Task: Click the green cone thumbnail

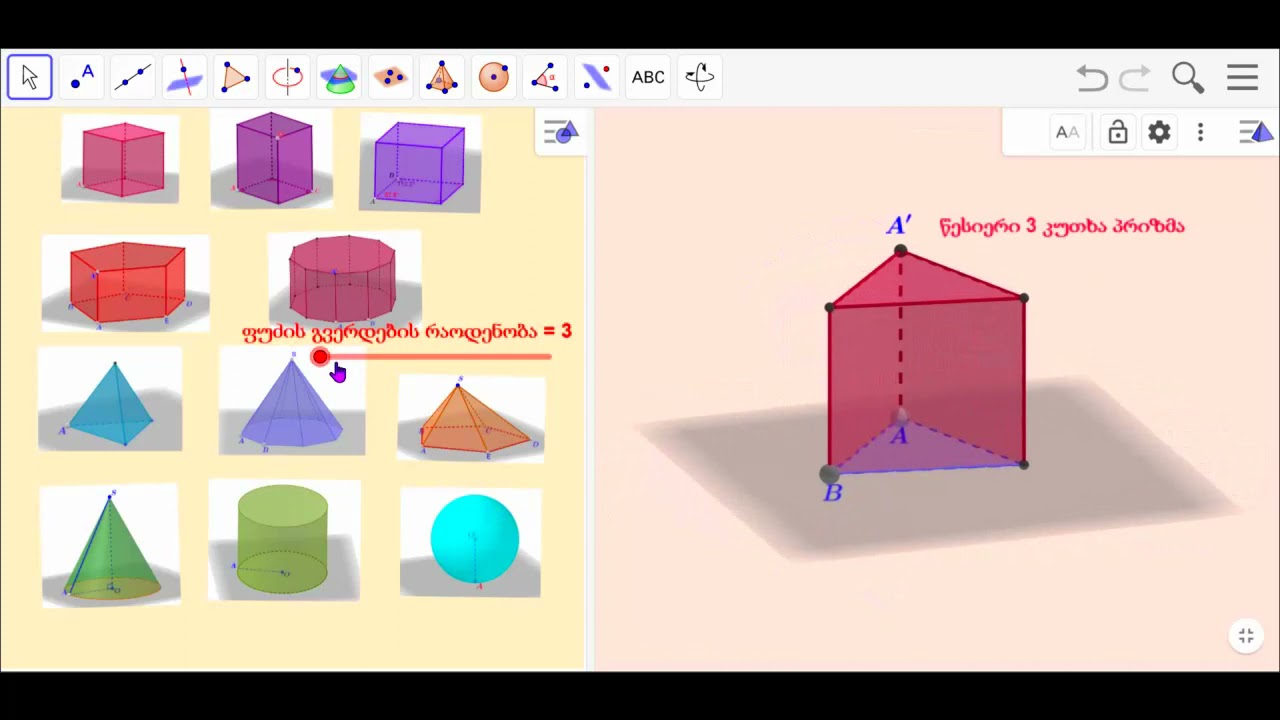Action: [x=110, y=545]
